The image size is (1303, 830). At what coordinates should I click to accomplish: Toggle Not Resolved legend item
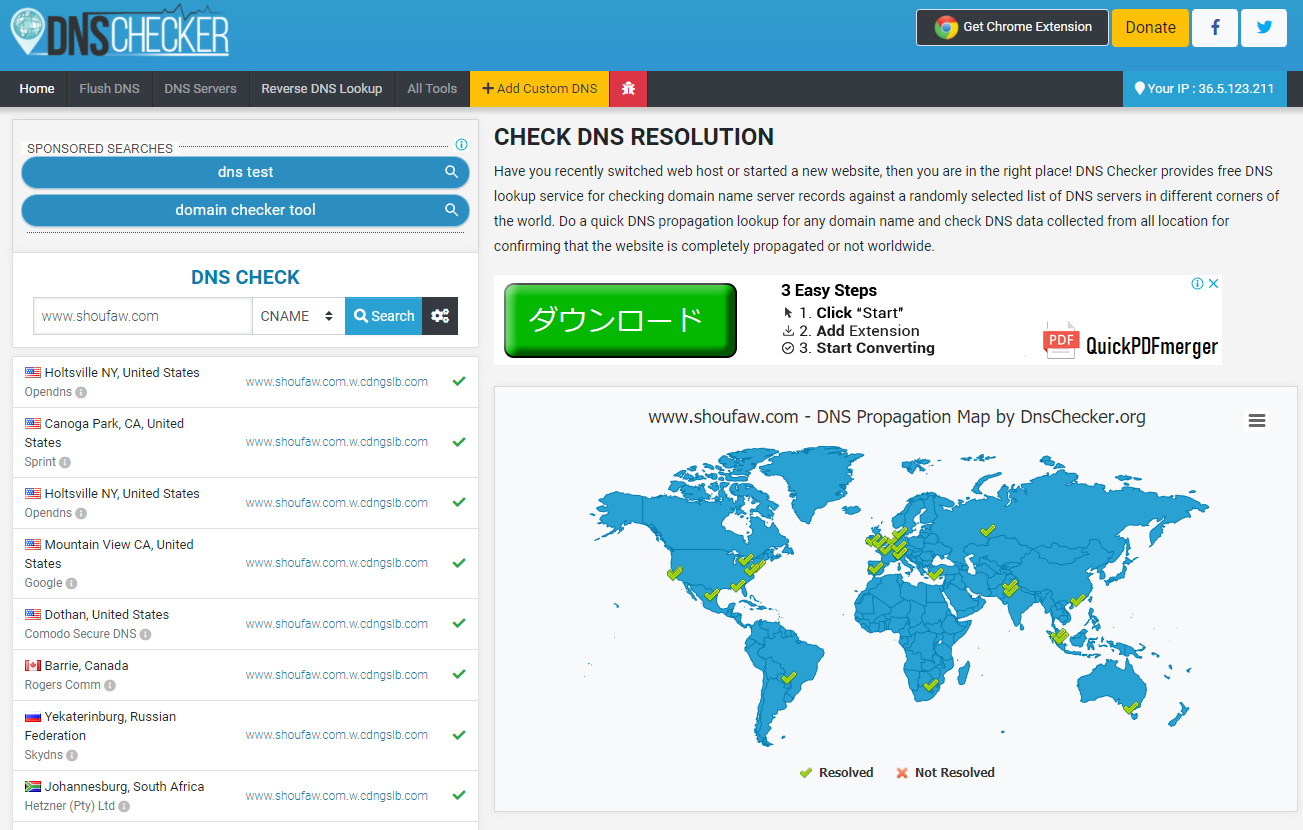(x=944, y=773)
